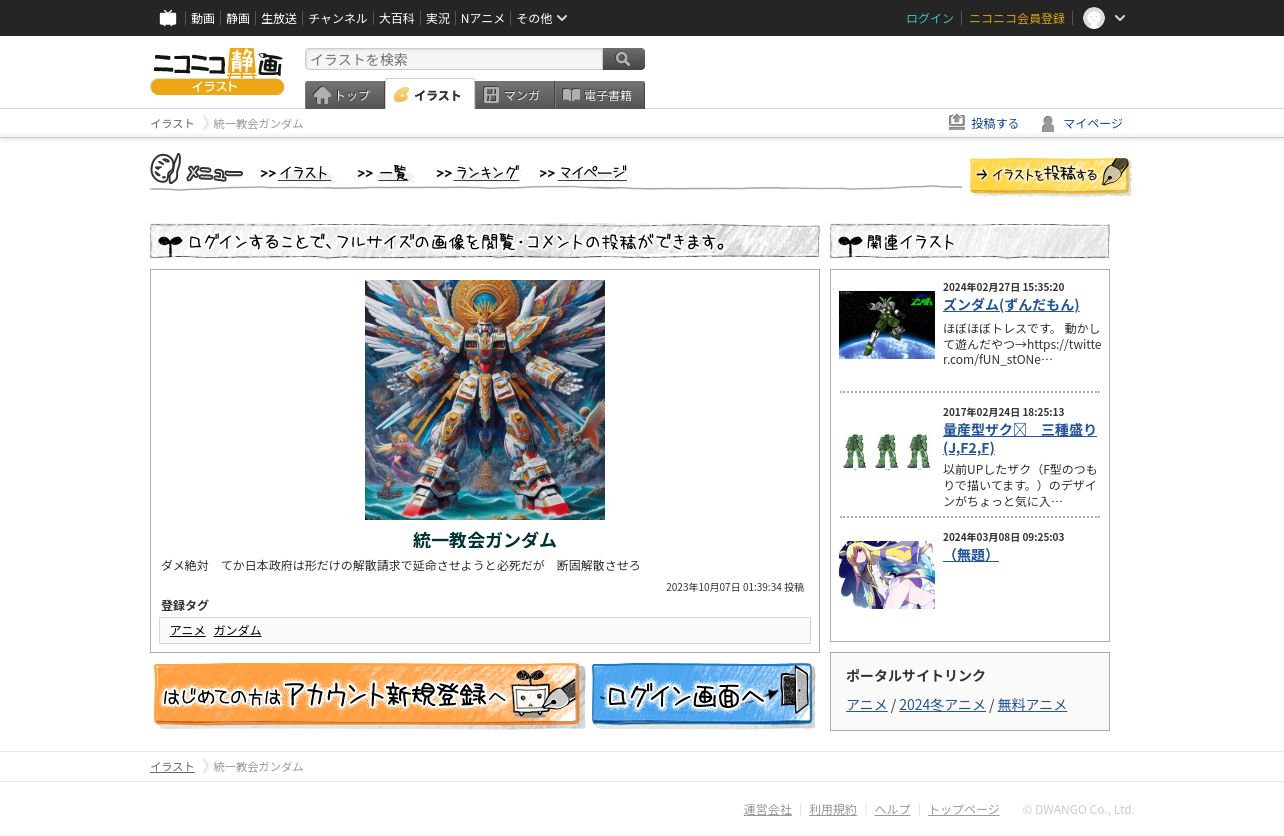
Task: Click the user avatar icon
Action: click(x=1094, y=18)
